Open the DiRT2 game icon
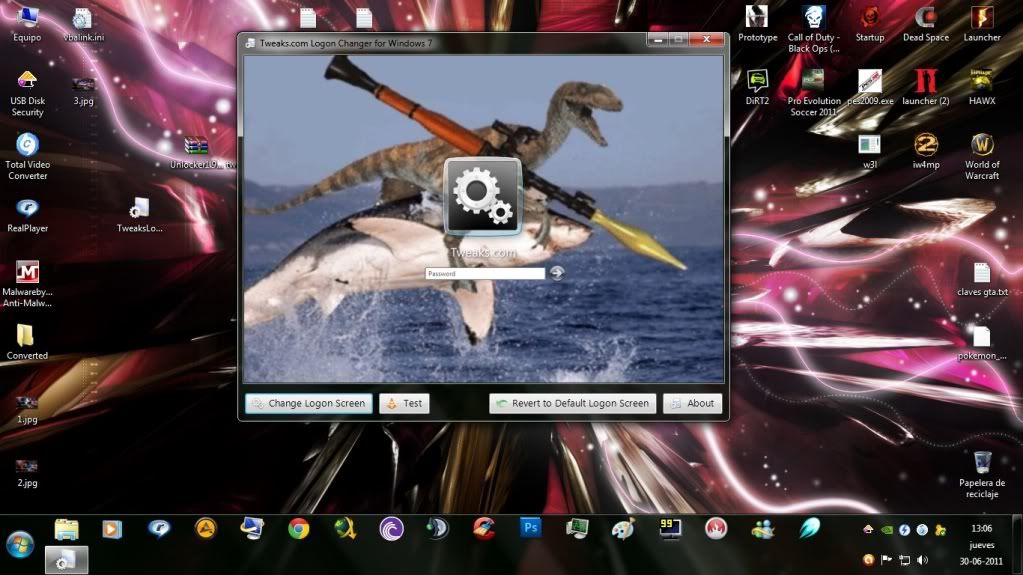This screenshot has width=1023, height=575. [x=757, y=87]
